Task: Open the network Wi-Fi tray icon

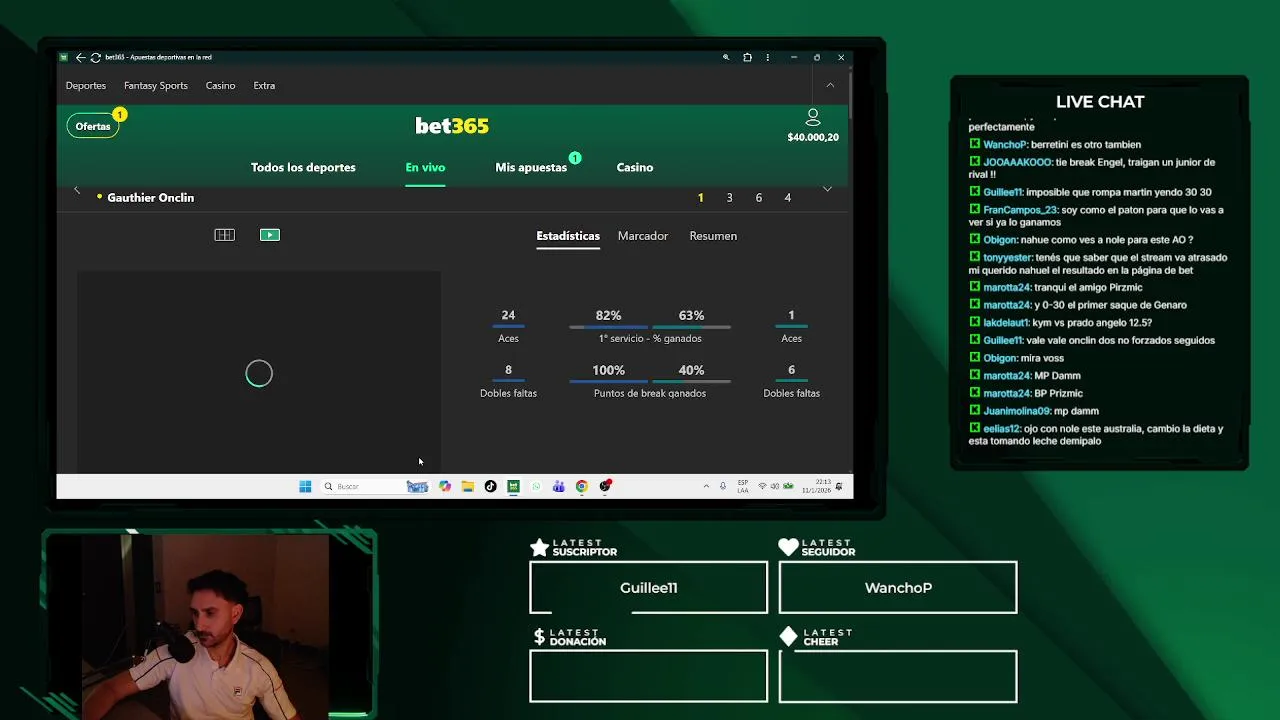Action: [762, 486]
